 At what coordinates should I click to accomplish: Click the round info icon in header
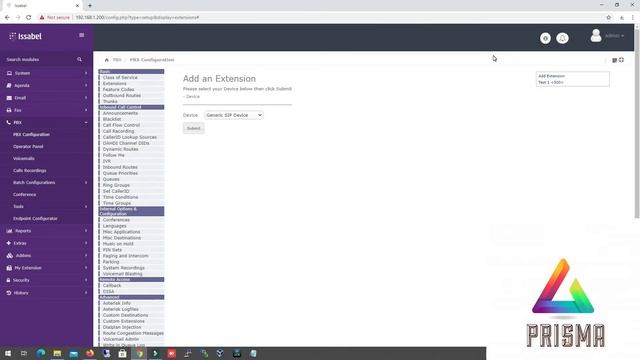tap(545, 38)
